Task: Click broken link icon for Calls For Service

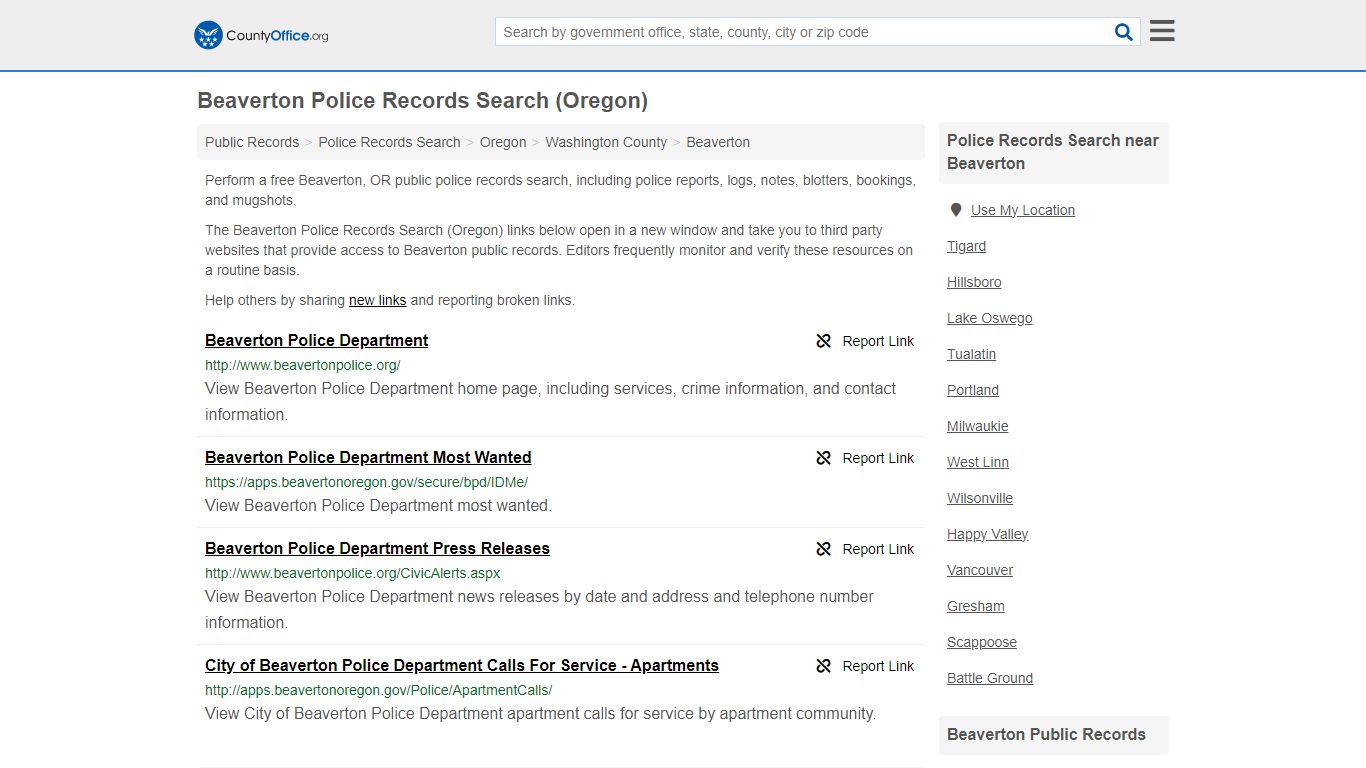Action: tap(824, 666)
